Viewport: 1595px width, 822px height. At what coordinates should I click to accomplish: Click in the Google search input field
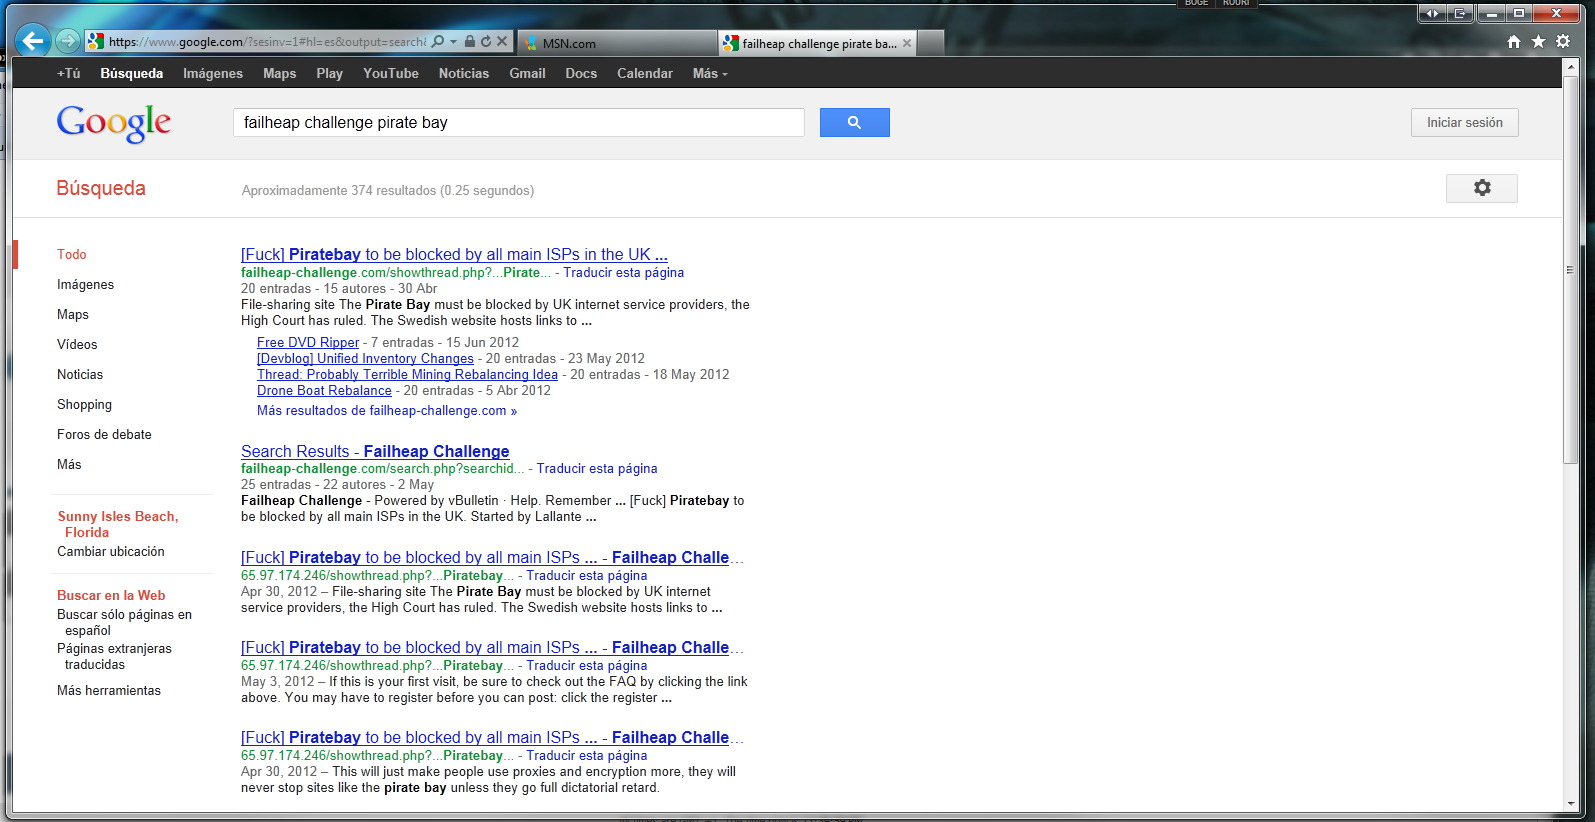(x=518, y=122)
